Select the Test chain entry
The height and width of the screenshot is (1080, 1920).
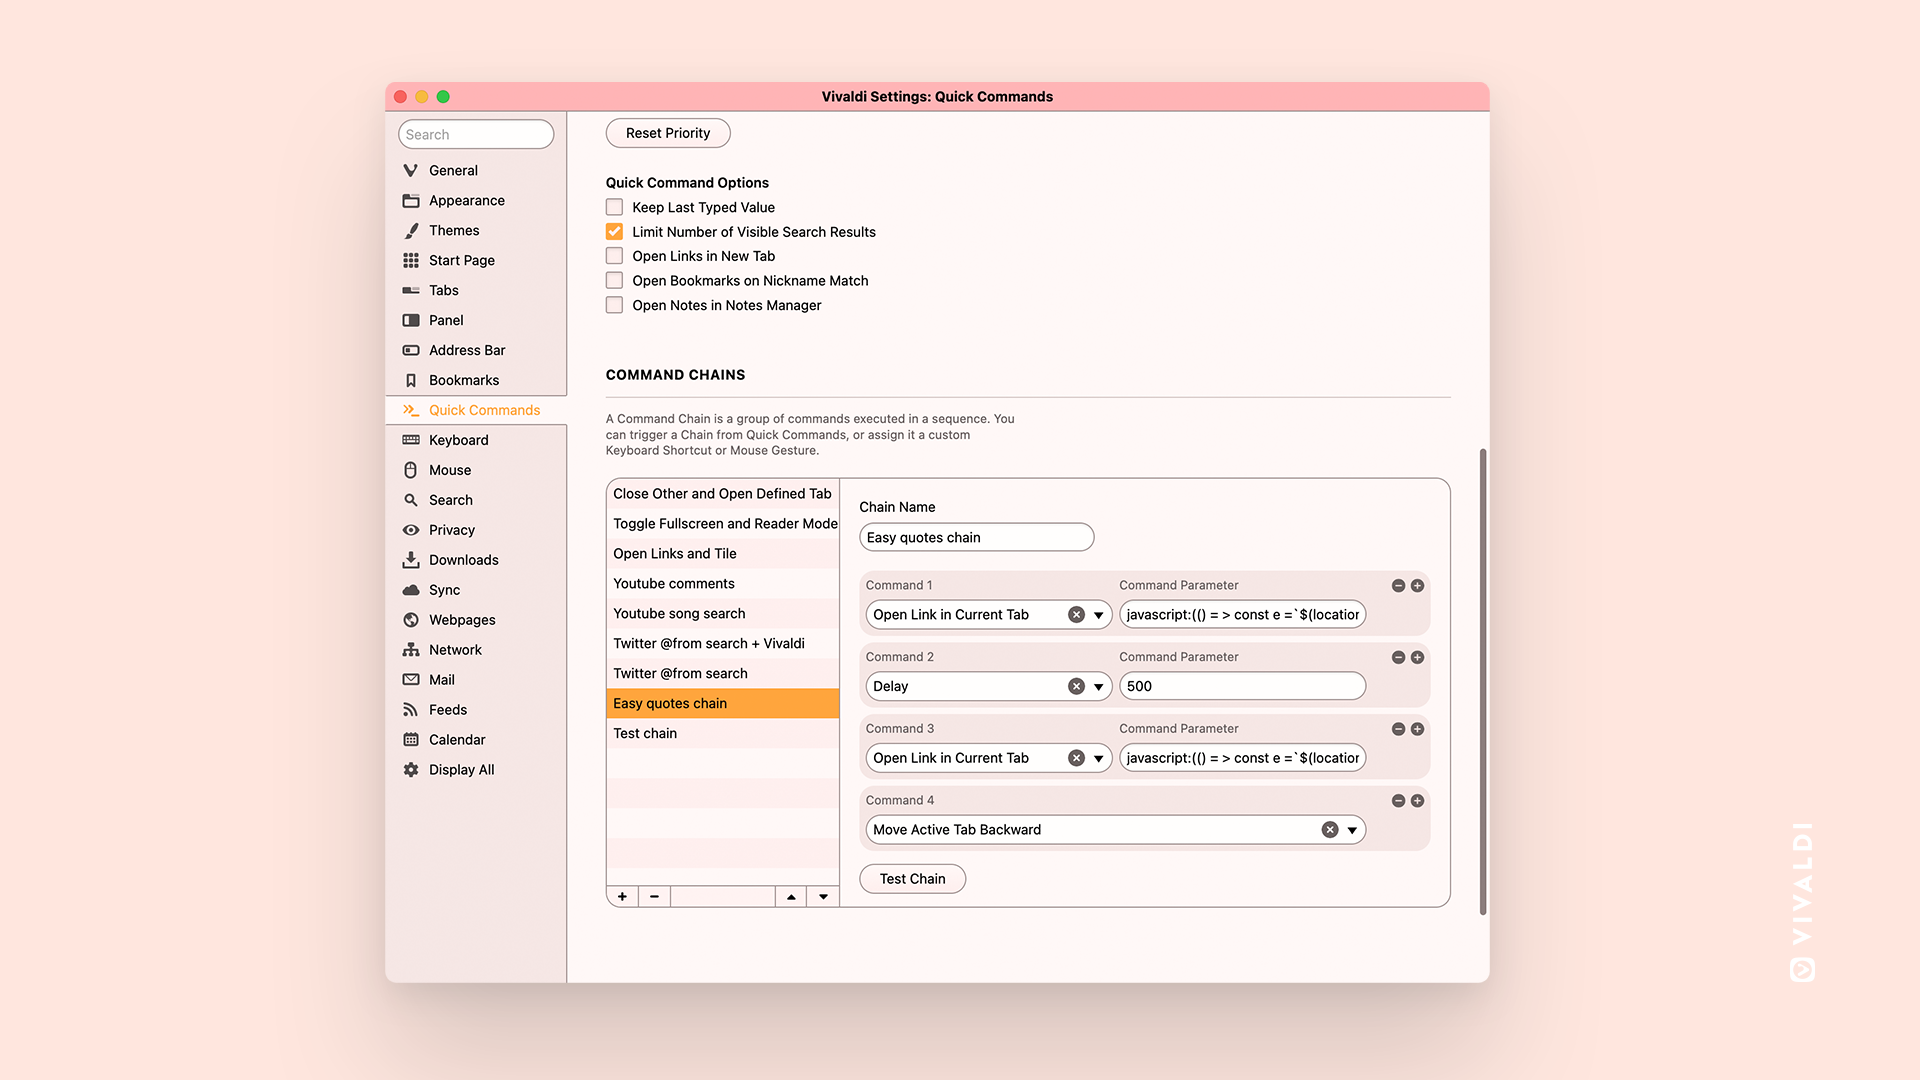pos(722,734)
